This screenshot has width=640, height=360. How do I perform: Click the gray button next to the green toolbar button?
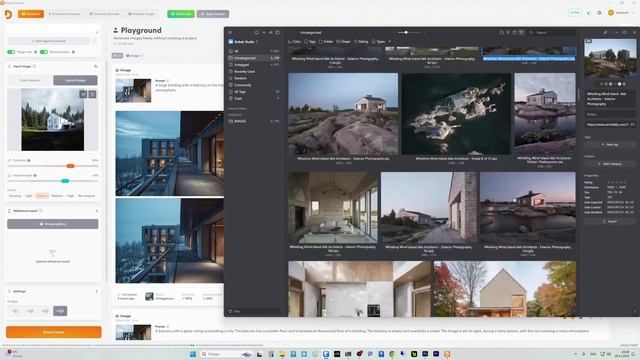[x=213, y=14]
